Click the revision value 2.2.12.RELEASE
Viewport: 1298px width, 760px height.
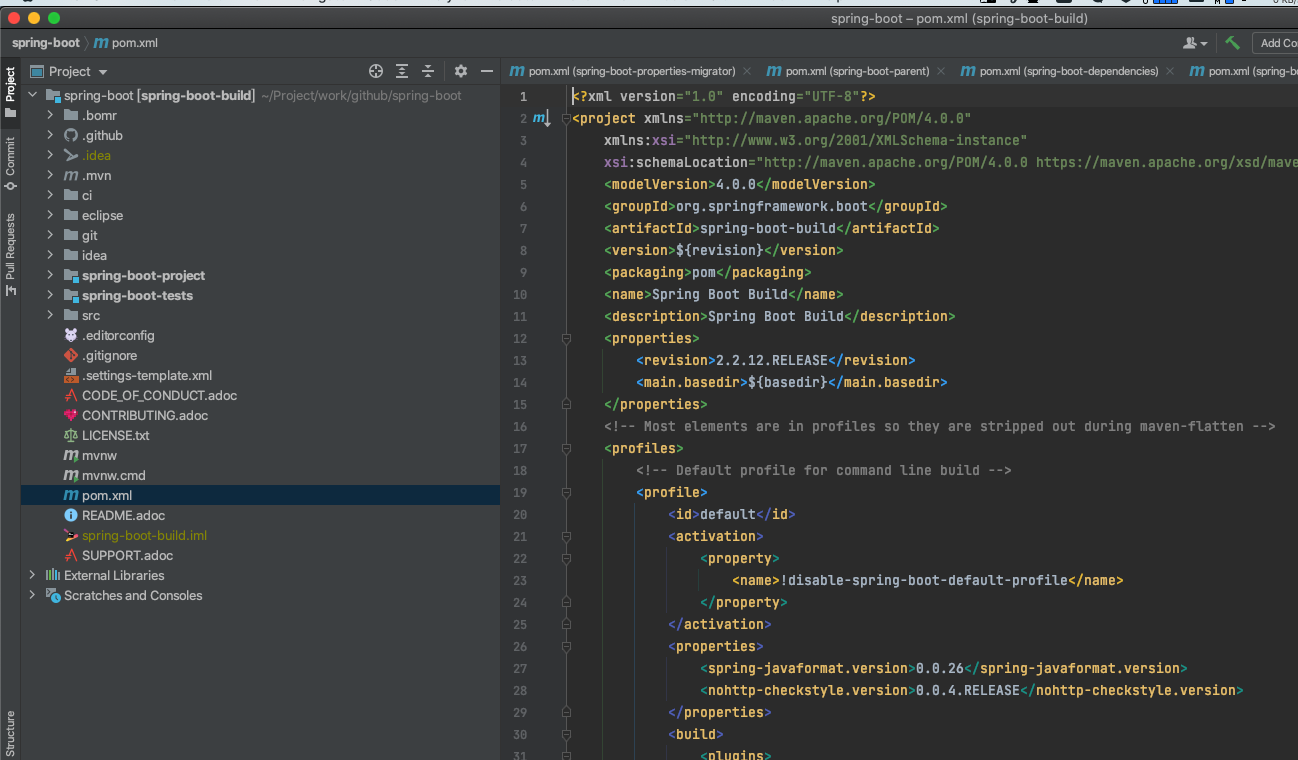[x=772, y=360]
